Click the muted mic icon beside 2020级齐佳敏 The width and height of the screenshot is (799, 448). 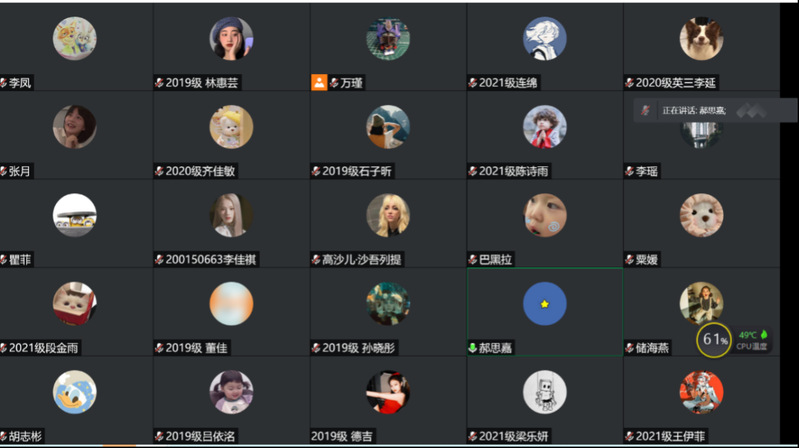click(159, 171)
